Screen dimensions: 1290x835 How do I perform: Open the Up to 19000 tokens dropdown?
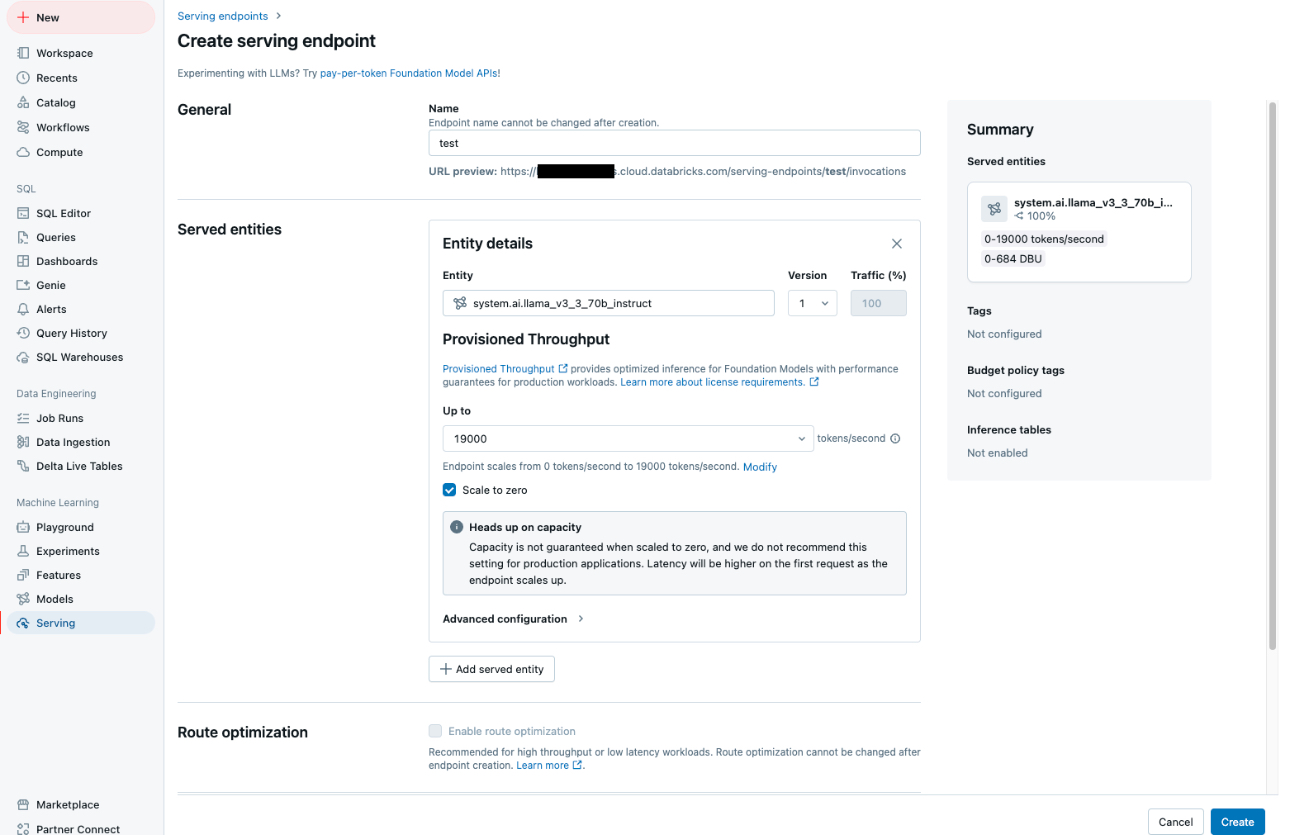tap(628, 438)
